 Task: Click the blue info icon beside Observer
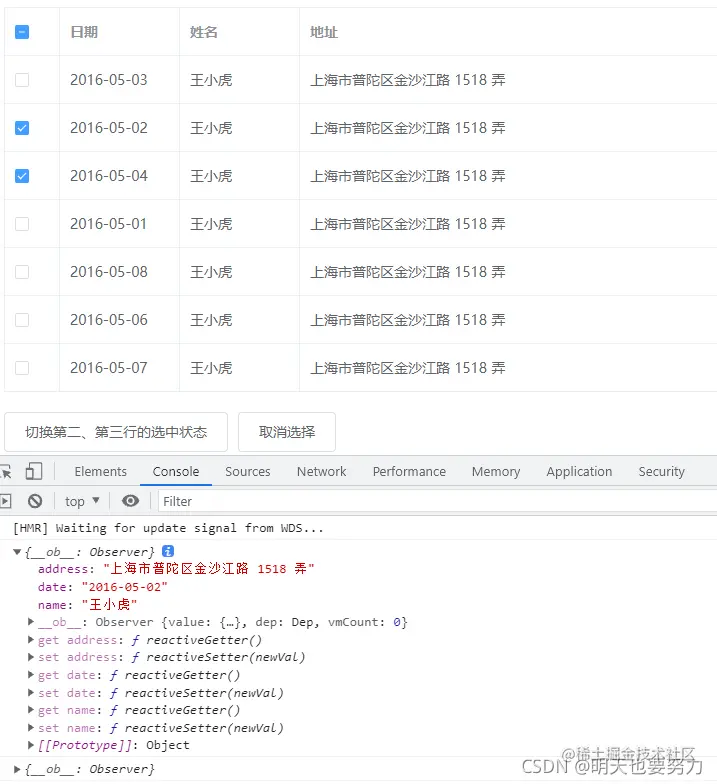(x=168, y=552)
